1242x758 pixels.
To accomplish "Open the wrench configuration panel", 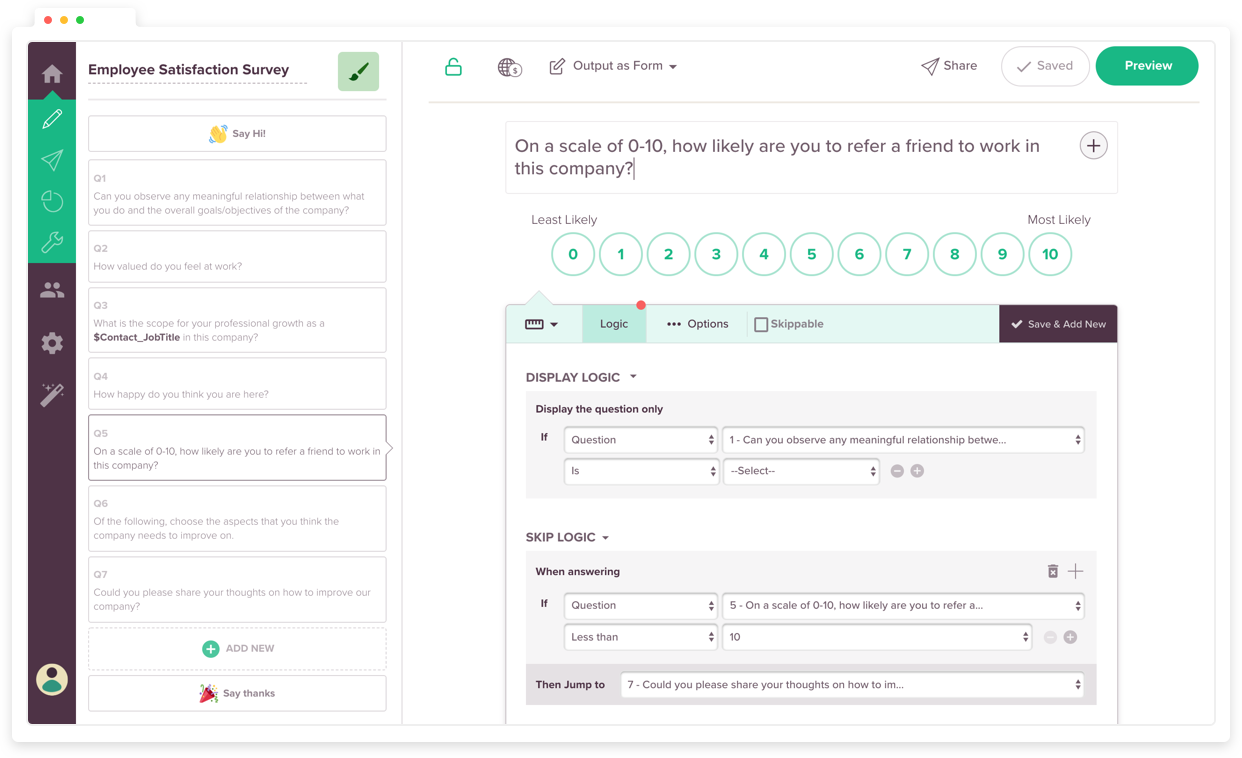I will [52, 242].
